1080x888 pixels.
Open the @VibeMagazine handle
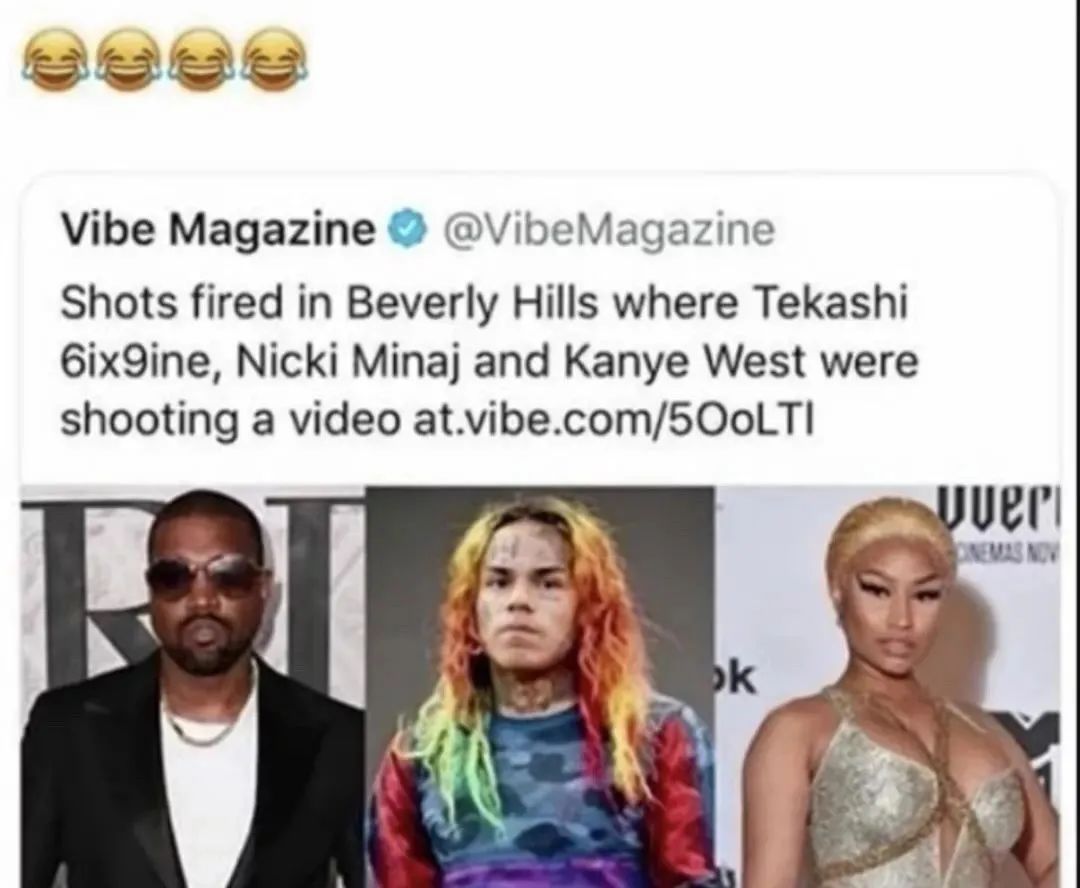pos(610,231)
